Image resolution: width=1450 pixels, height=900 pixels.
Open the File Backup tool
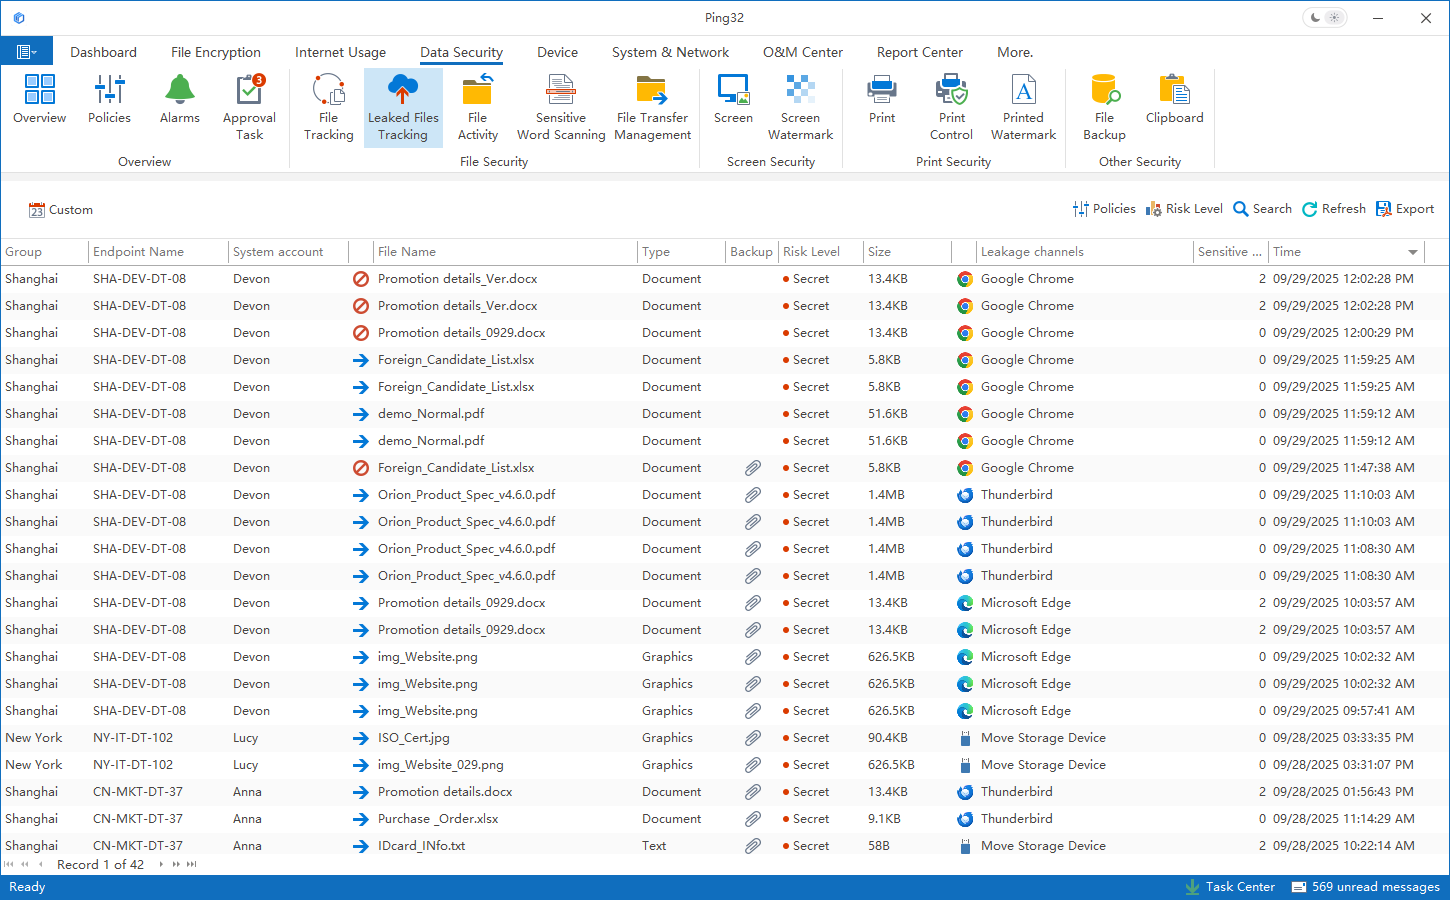point(1104,107)
